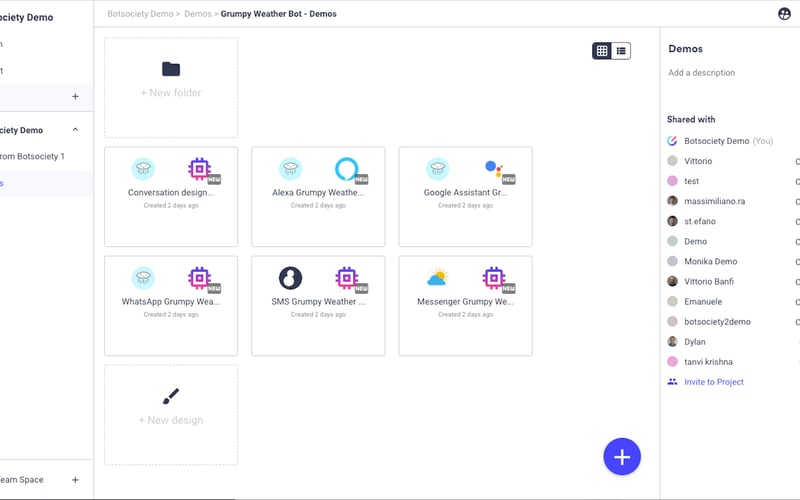Screen dimensions: 800x500
Task: Click rain cloud avatar on Conversation design card
Action: coord(143,169)
